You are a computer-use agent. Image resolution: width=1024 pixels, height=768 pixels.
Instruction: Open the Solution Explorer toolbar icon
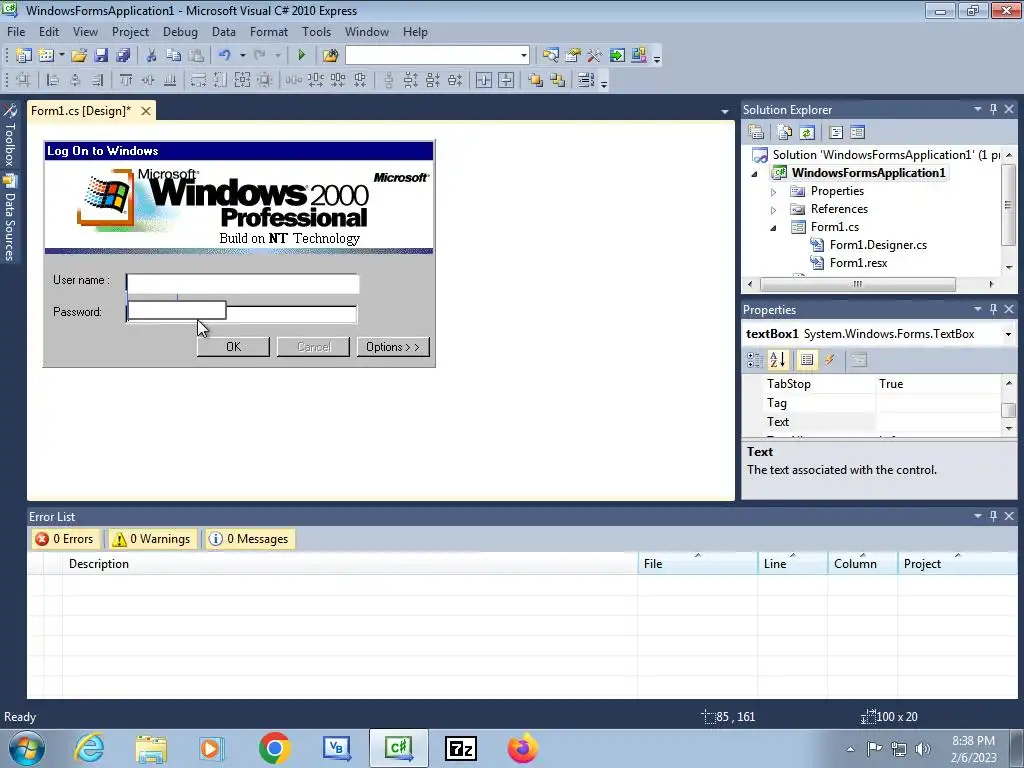pos(551,56)
